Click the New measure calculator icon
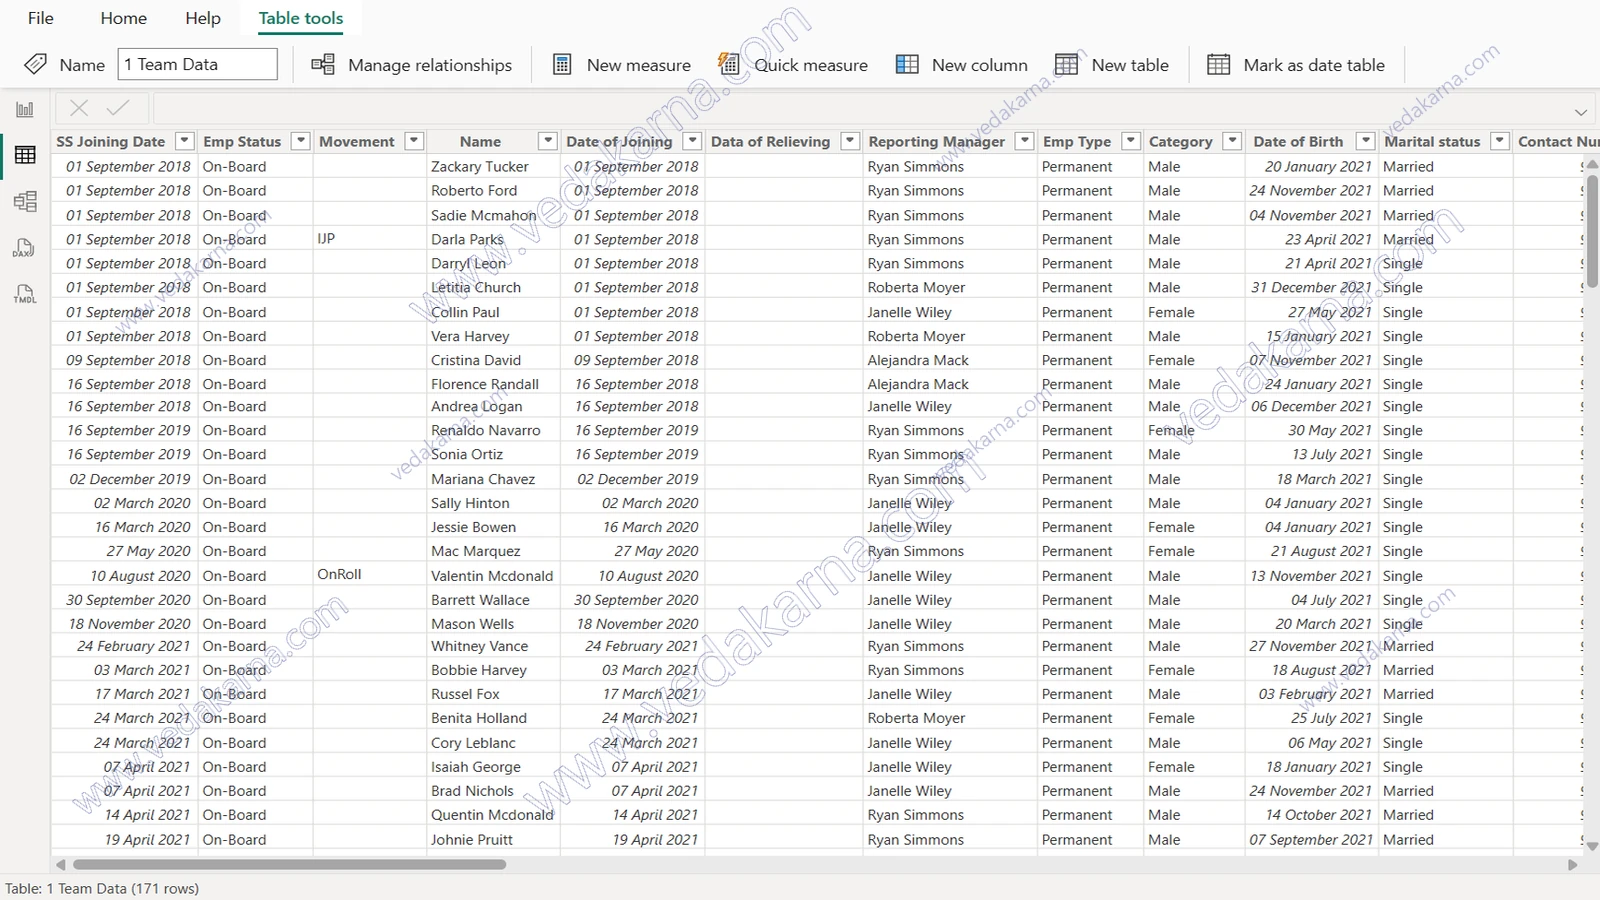This screenshot has height=900, width=1600. 562,65
